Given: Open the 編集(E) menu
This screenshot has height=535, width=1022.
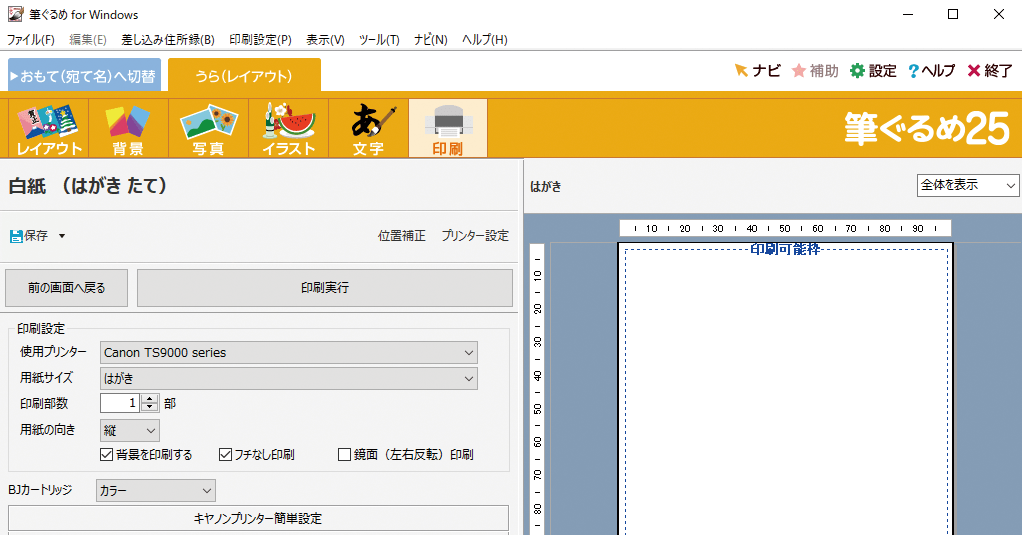Looking at the screenshot, I should 88,40.
